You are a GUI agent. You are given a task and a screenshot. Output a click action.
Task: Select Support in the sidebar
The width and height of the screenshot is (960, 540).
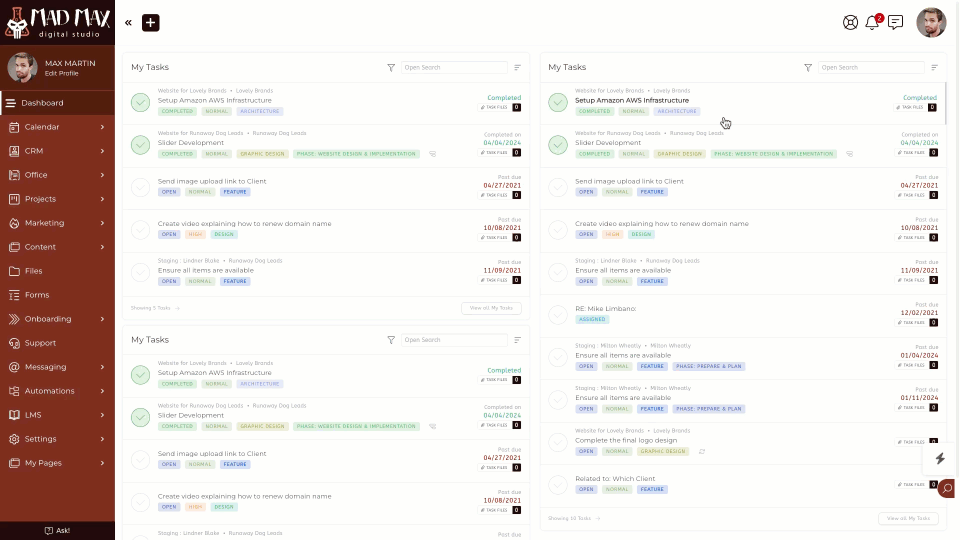point(40,343)
